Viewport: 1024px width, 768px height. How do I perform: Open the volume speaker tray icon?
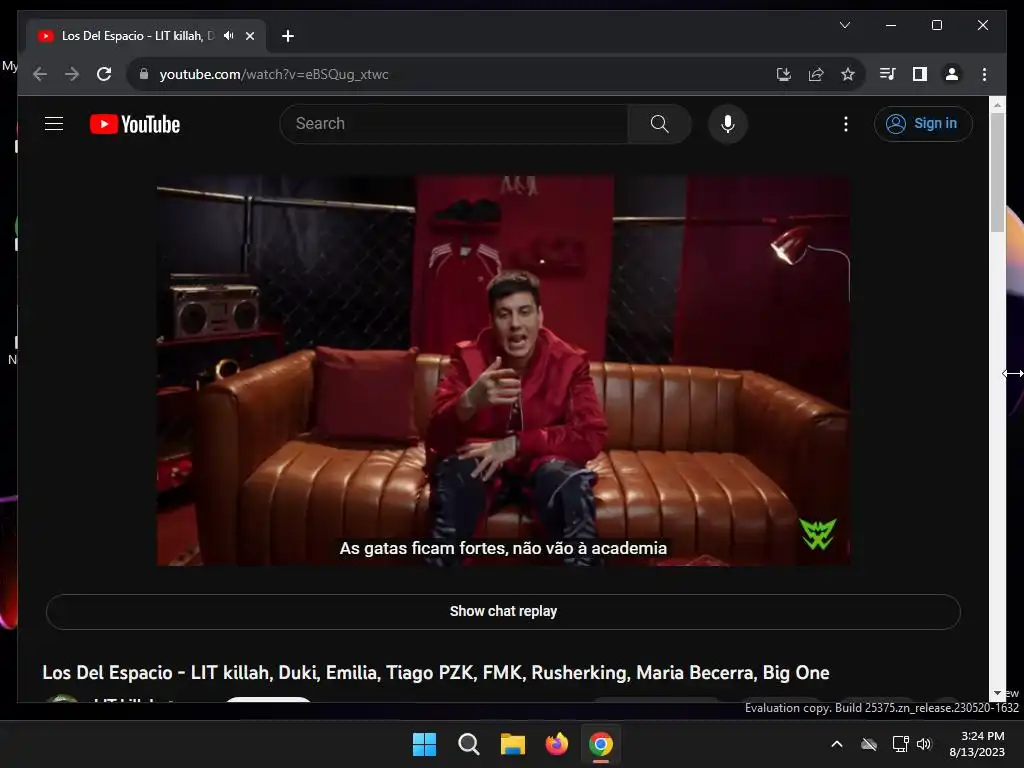point(923,744)
